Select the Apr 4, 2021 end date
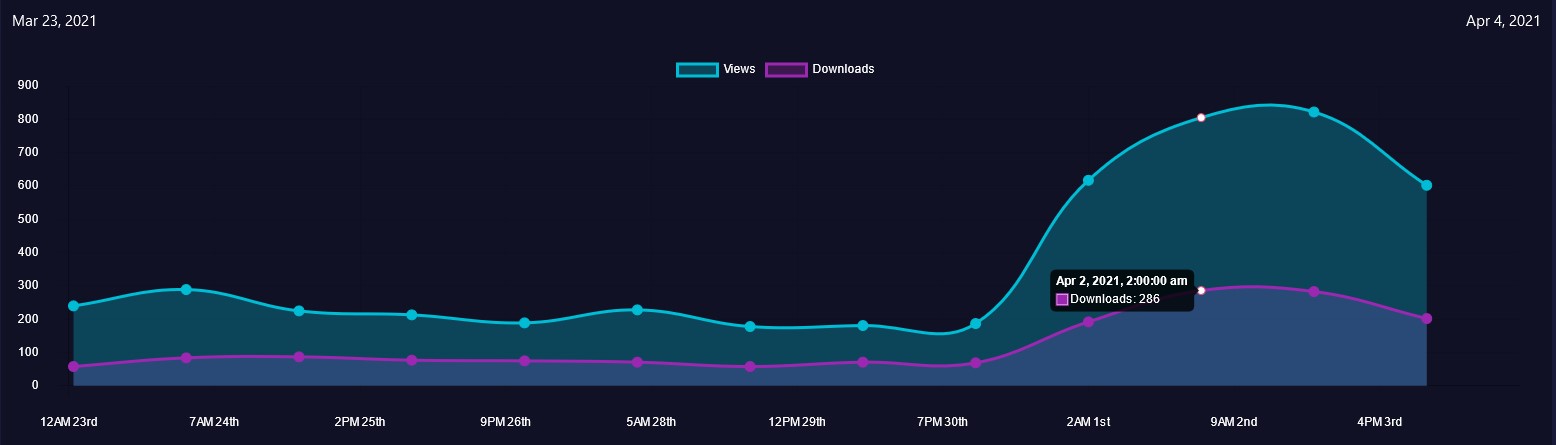Viewport: 1556px width, 445px height. (x=1502, y=21)
